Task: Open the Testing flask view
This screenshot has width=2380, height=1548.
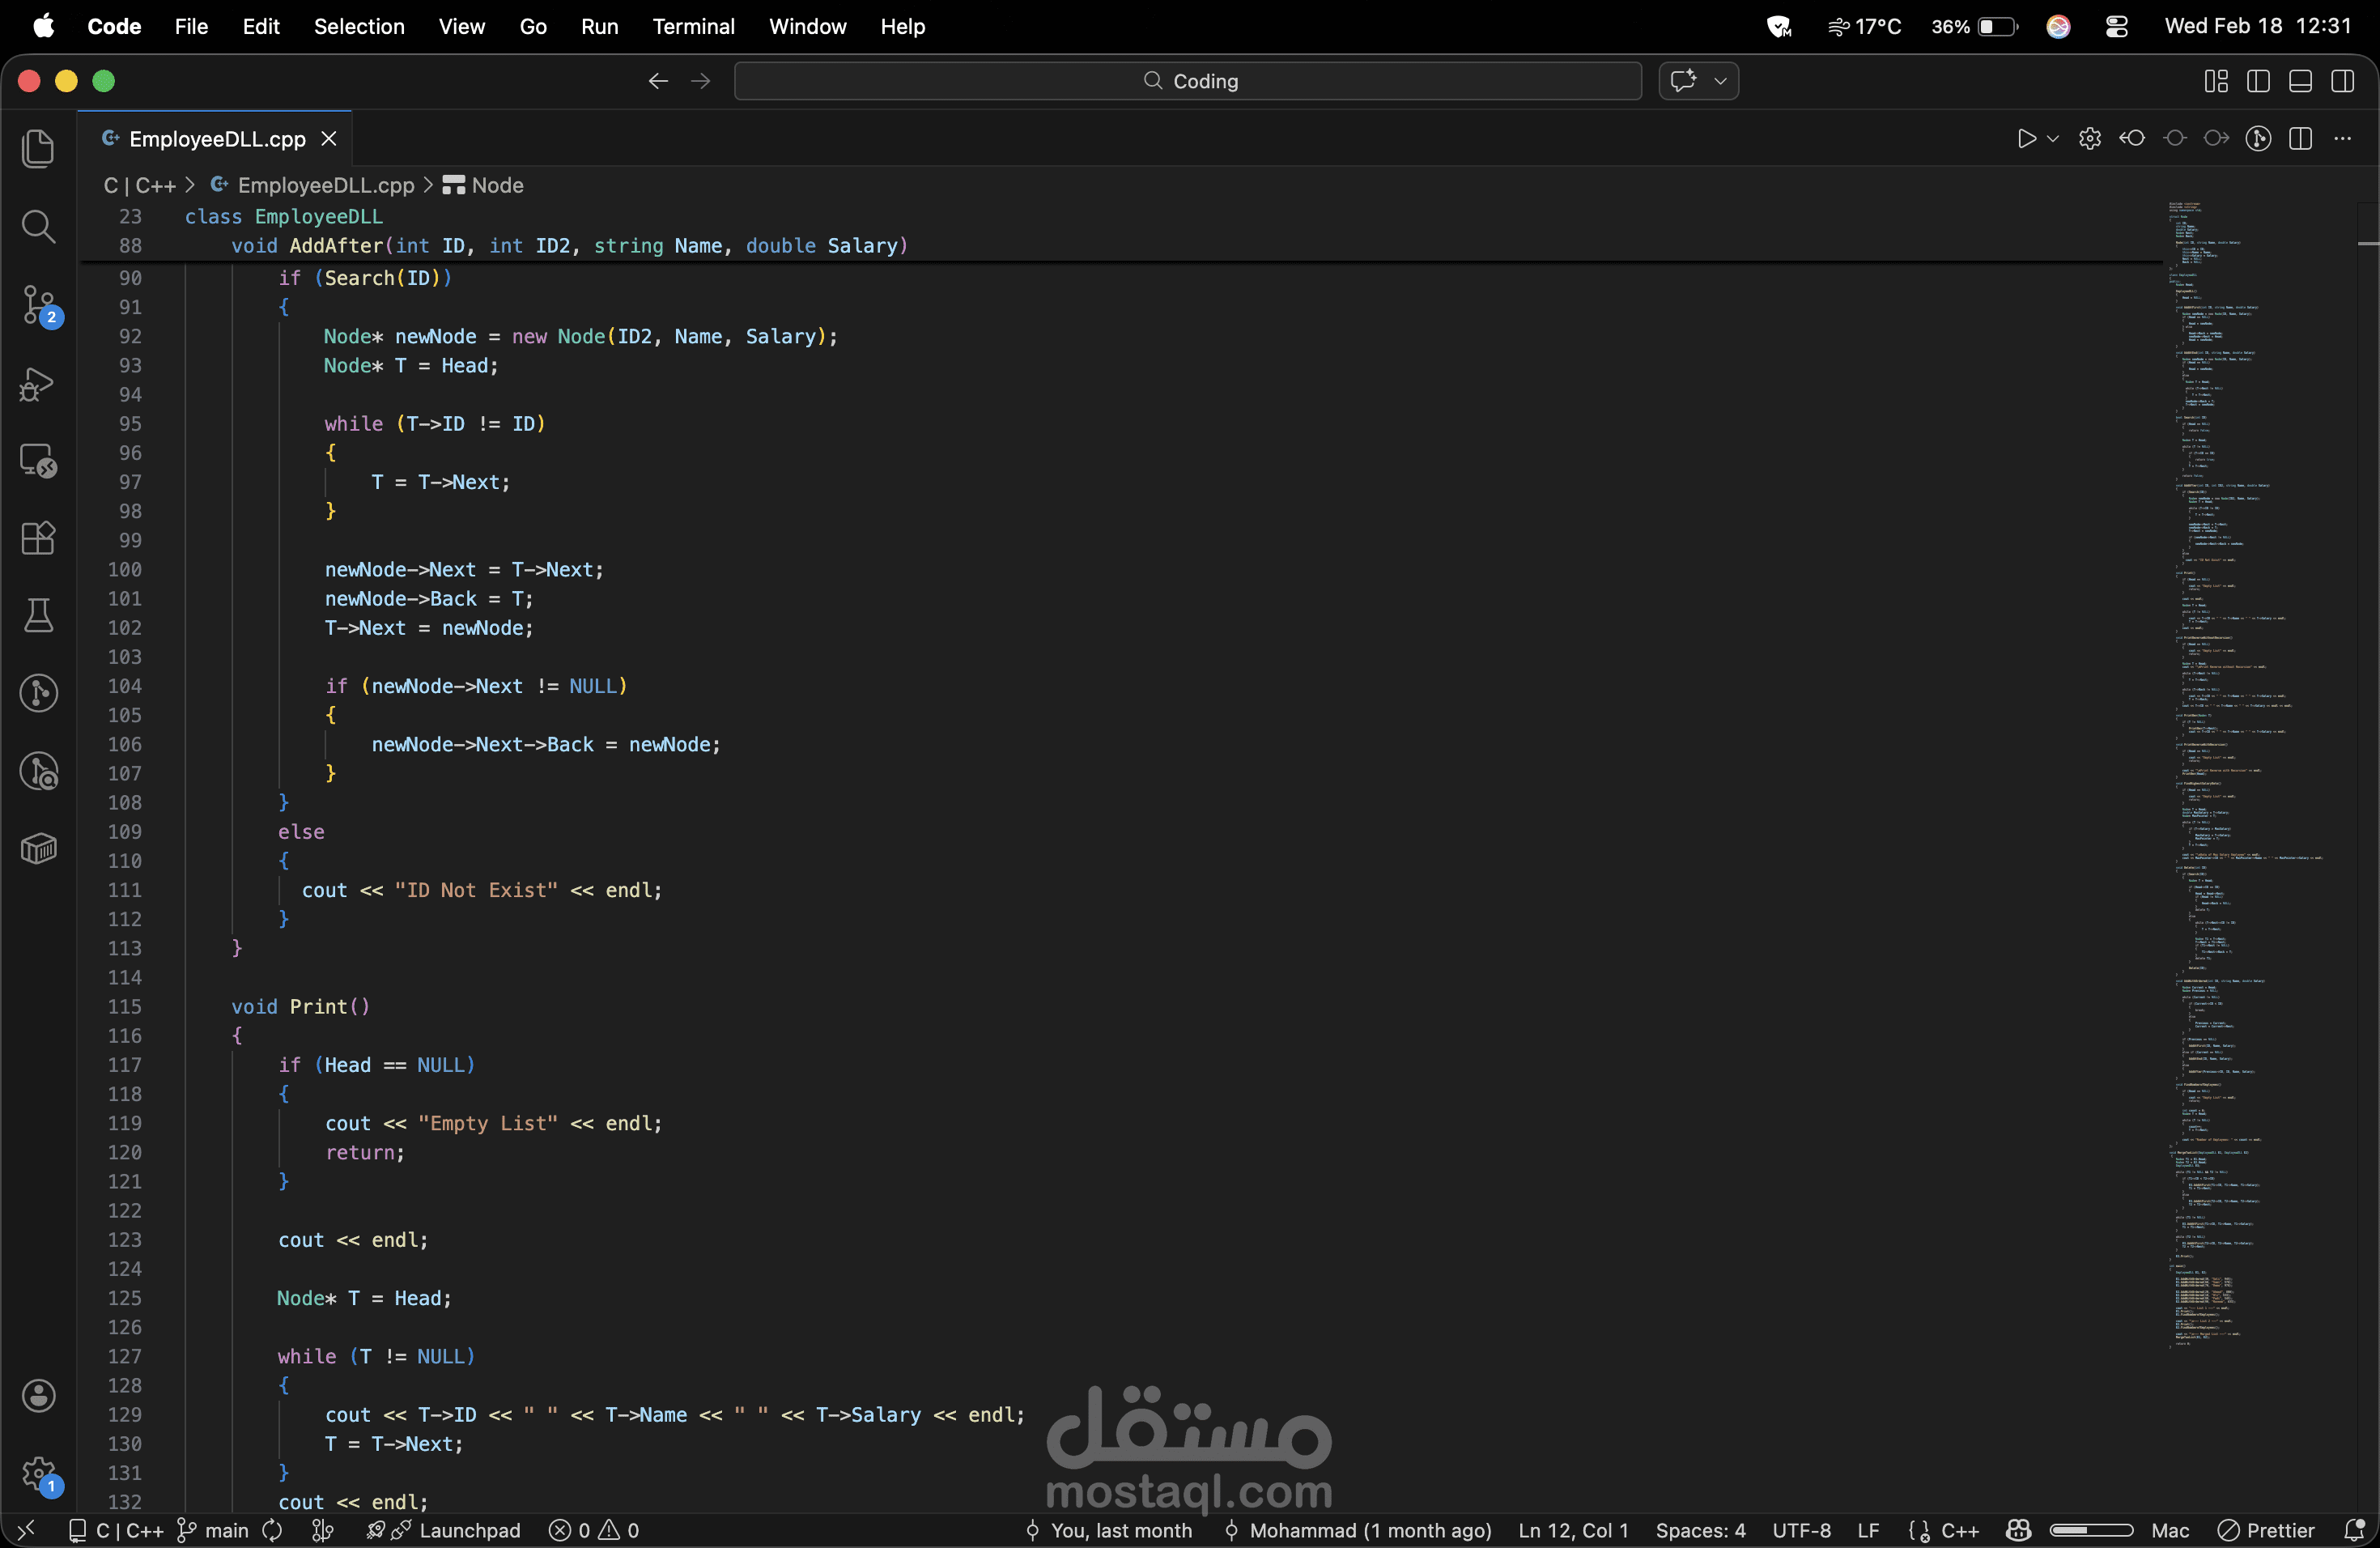Action: 38,616
